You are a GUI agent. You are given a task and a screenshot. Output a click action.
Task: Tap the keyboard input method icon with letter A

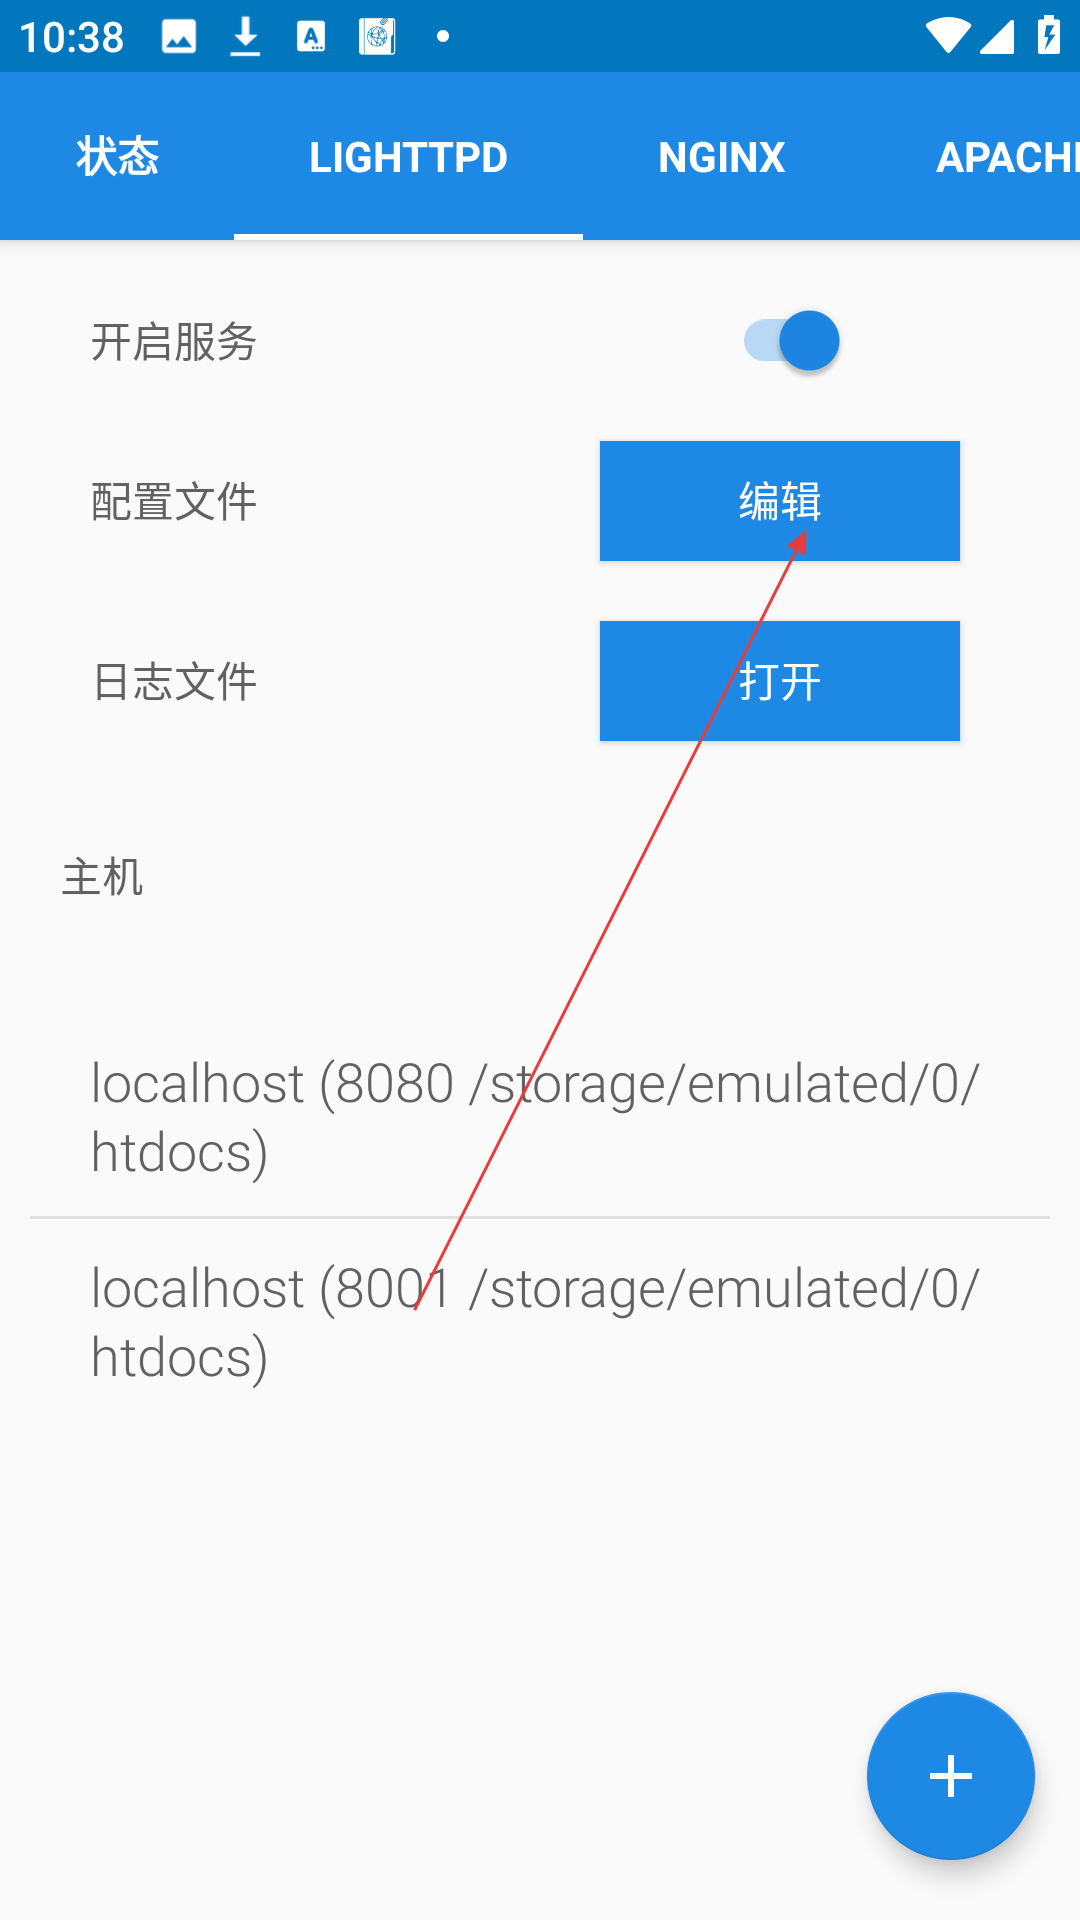(311, 37)
